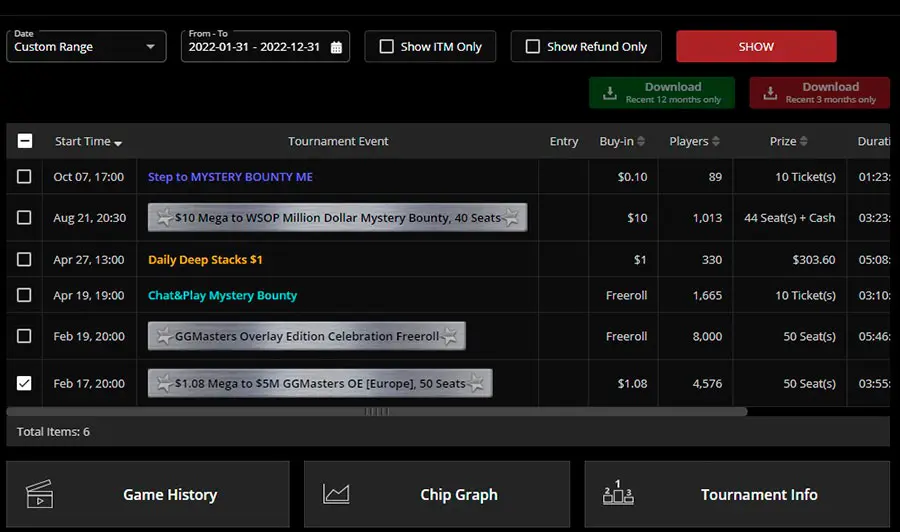The height and width of the screenshot is (532, 900).
Task: Select the Total Items: 6 status text
Action: click(x=53, y=432)
